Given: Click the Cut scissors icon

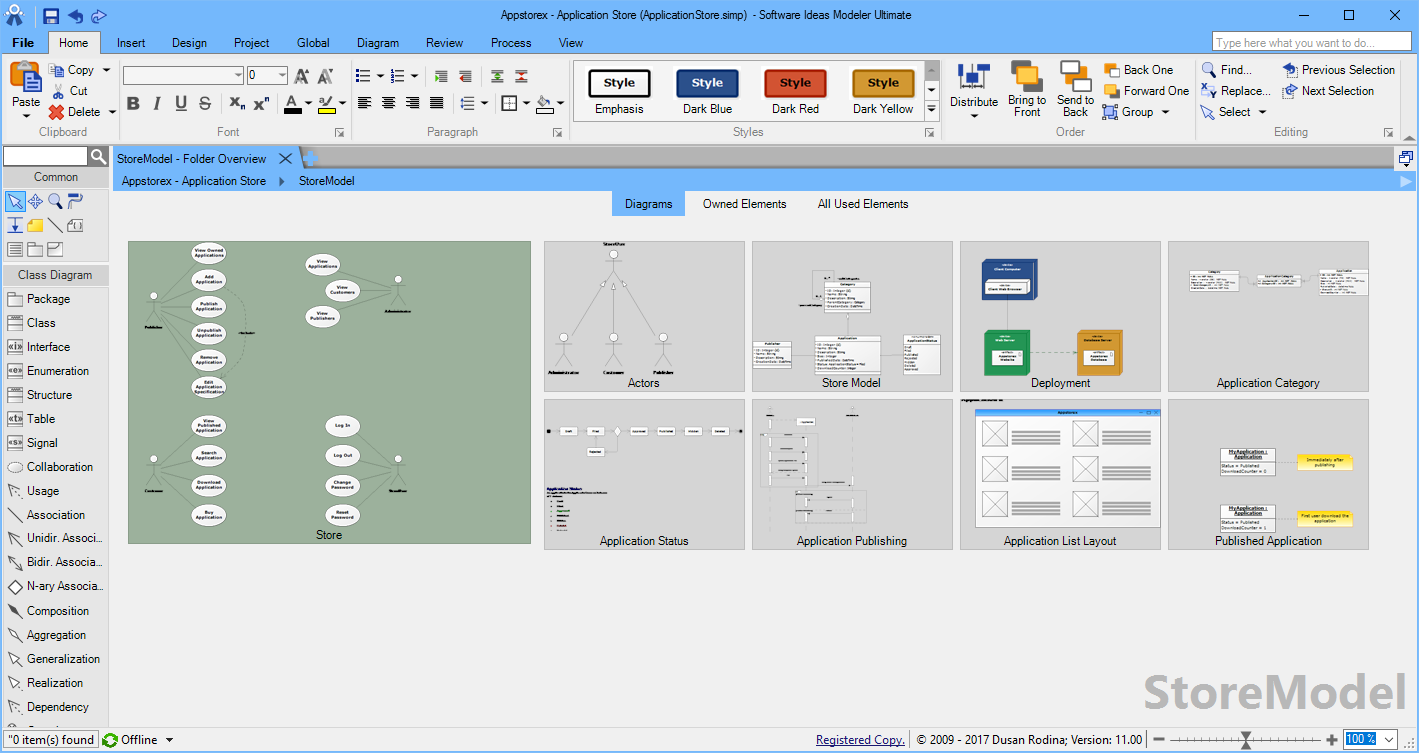Looking at the screenshot, I should click(x=57, y=91).
